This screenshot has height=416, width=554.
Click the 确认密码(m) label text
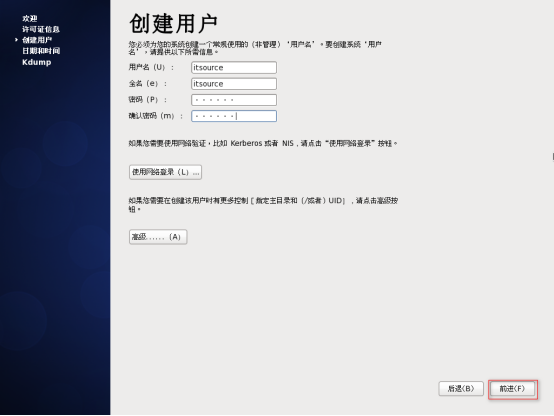[156, 116]
